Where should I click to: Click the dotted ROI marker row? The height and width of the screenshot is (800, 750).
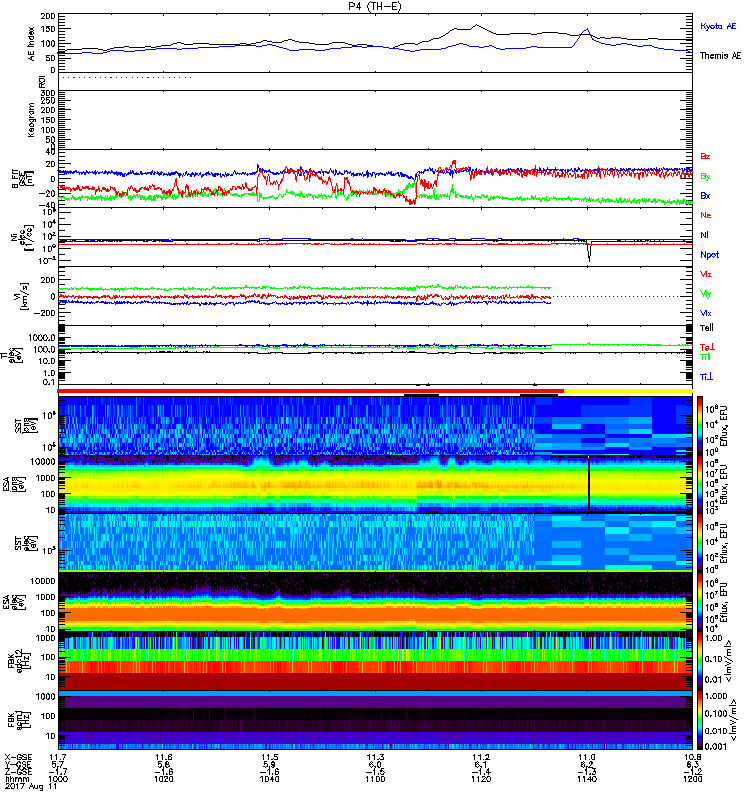click(126, 78)
